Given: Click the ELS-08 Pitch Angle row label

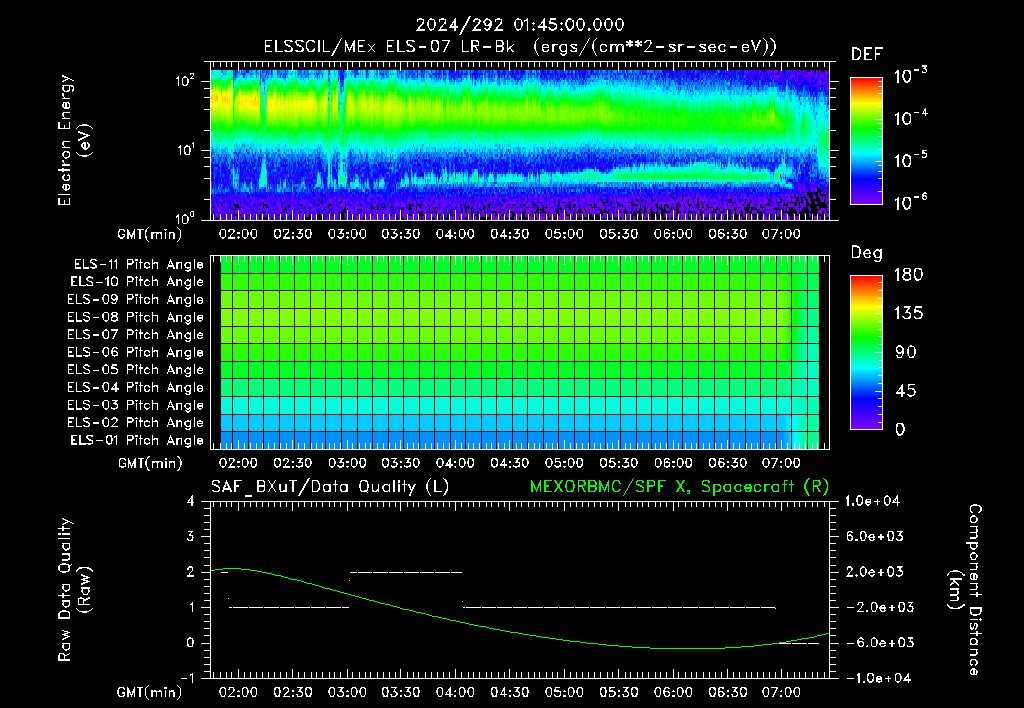Looking at the screenshot, I should [135, 317].
